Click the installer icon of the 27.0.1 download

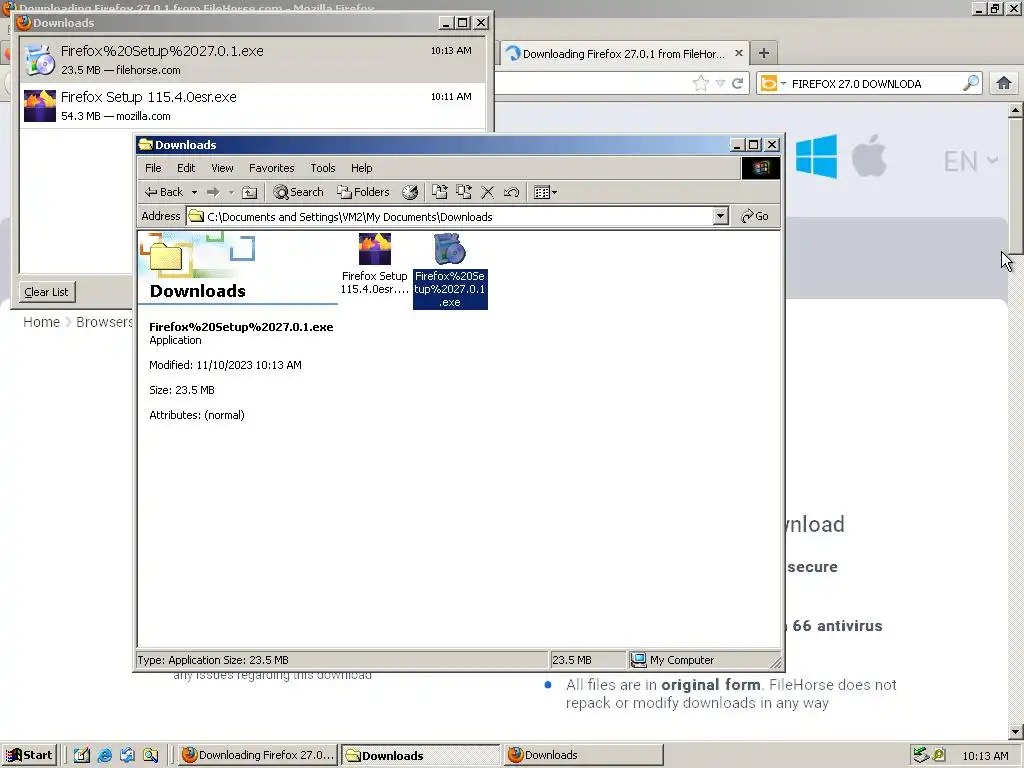39,60
